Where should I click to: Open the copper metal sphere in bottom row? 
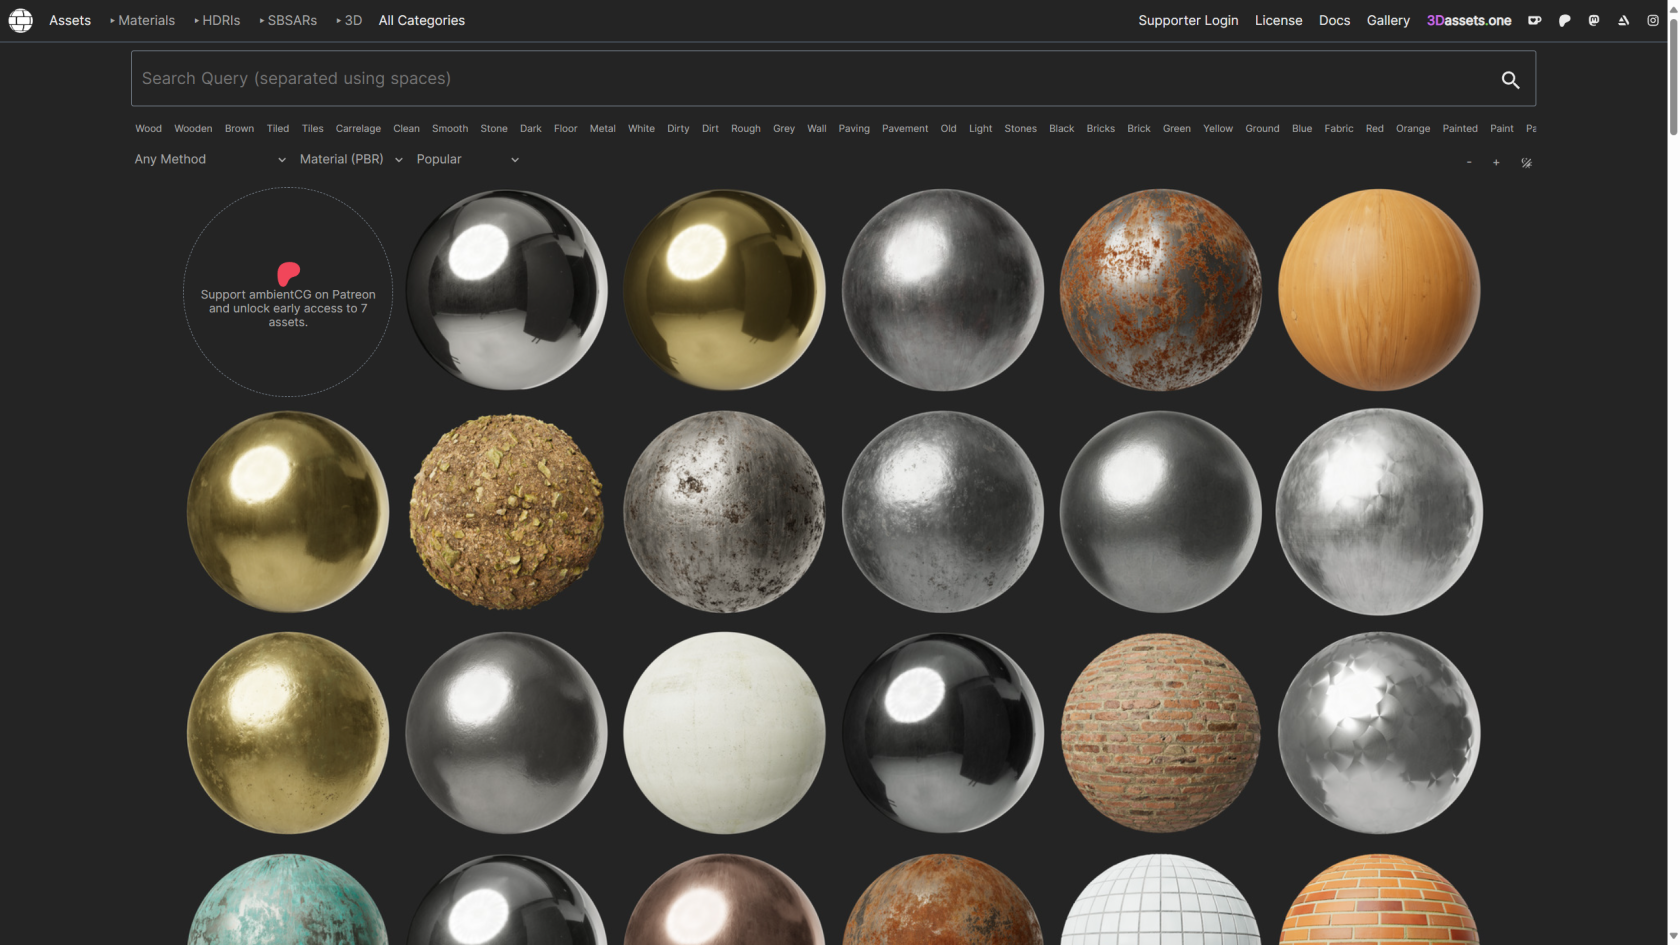724,900
